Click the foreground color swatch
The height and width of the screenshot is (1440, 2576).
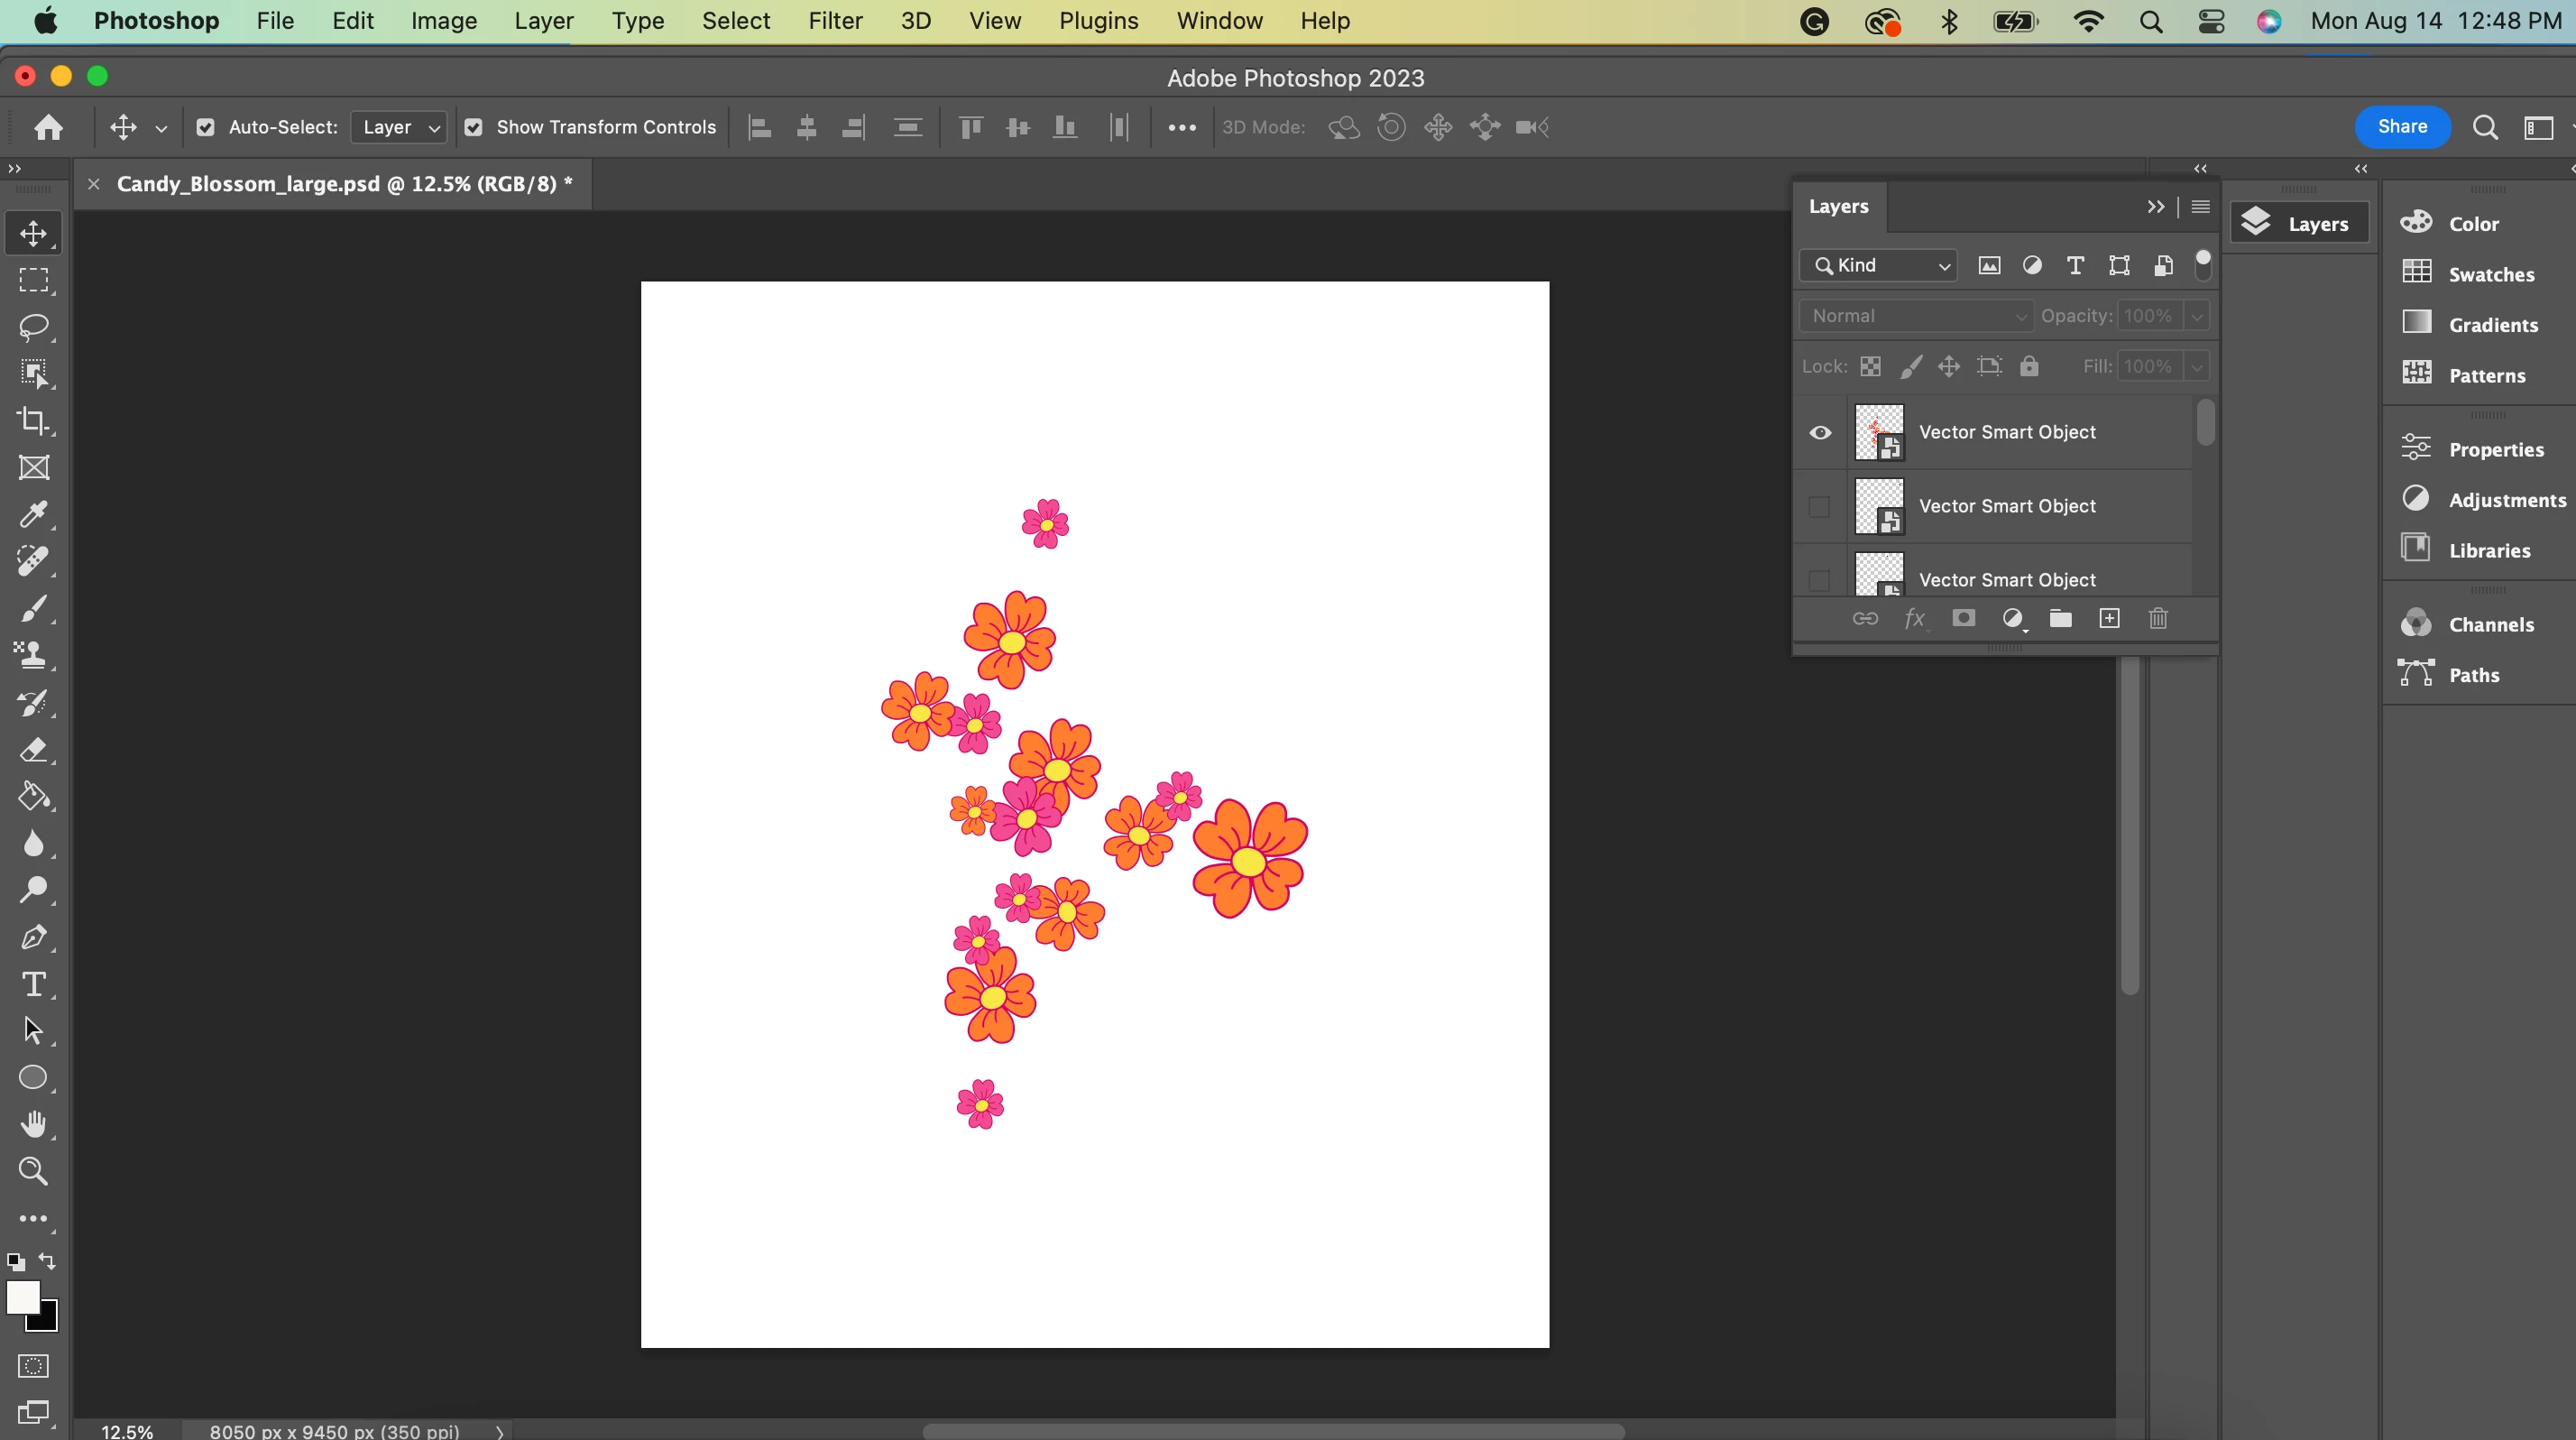coord(23,1297)
